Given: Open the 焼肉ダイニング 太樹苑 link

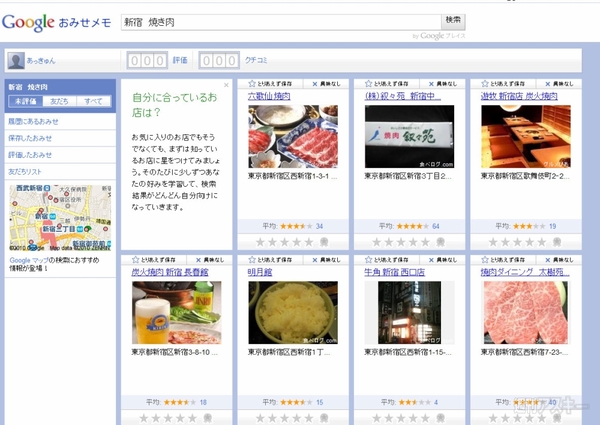Looking at the screenshot, I should tap(525, 272).
